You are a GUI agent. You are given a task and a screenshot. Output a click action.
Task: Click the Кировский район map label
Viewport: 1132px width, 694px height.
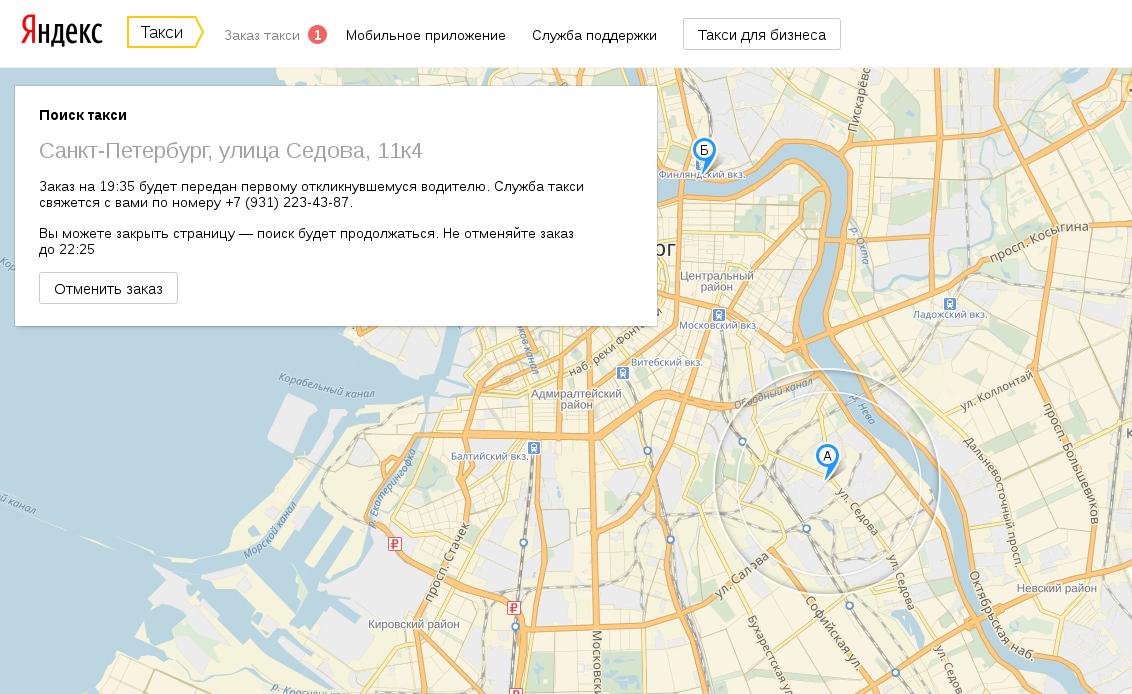click(414, 624)
